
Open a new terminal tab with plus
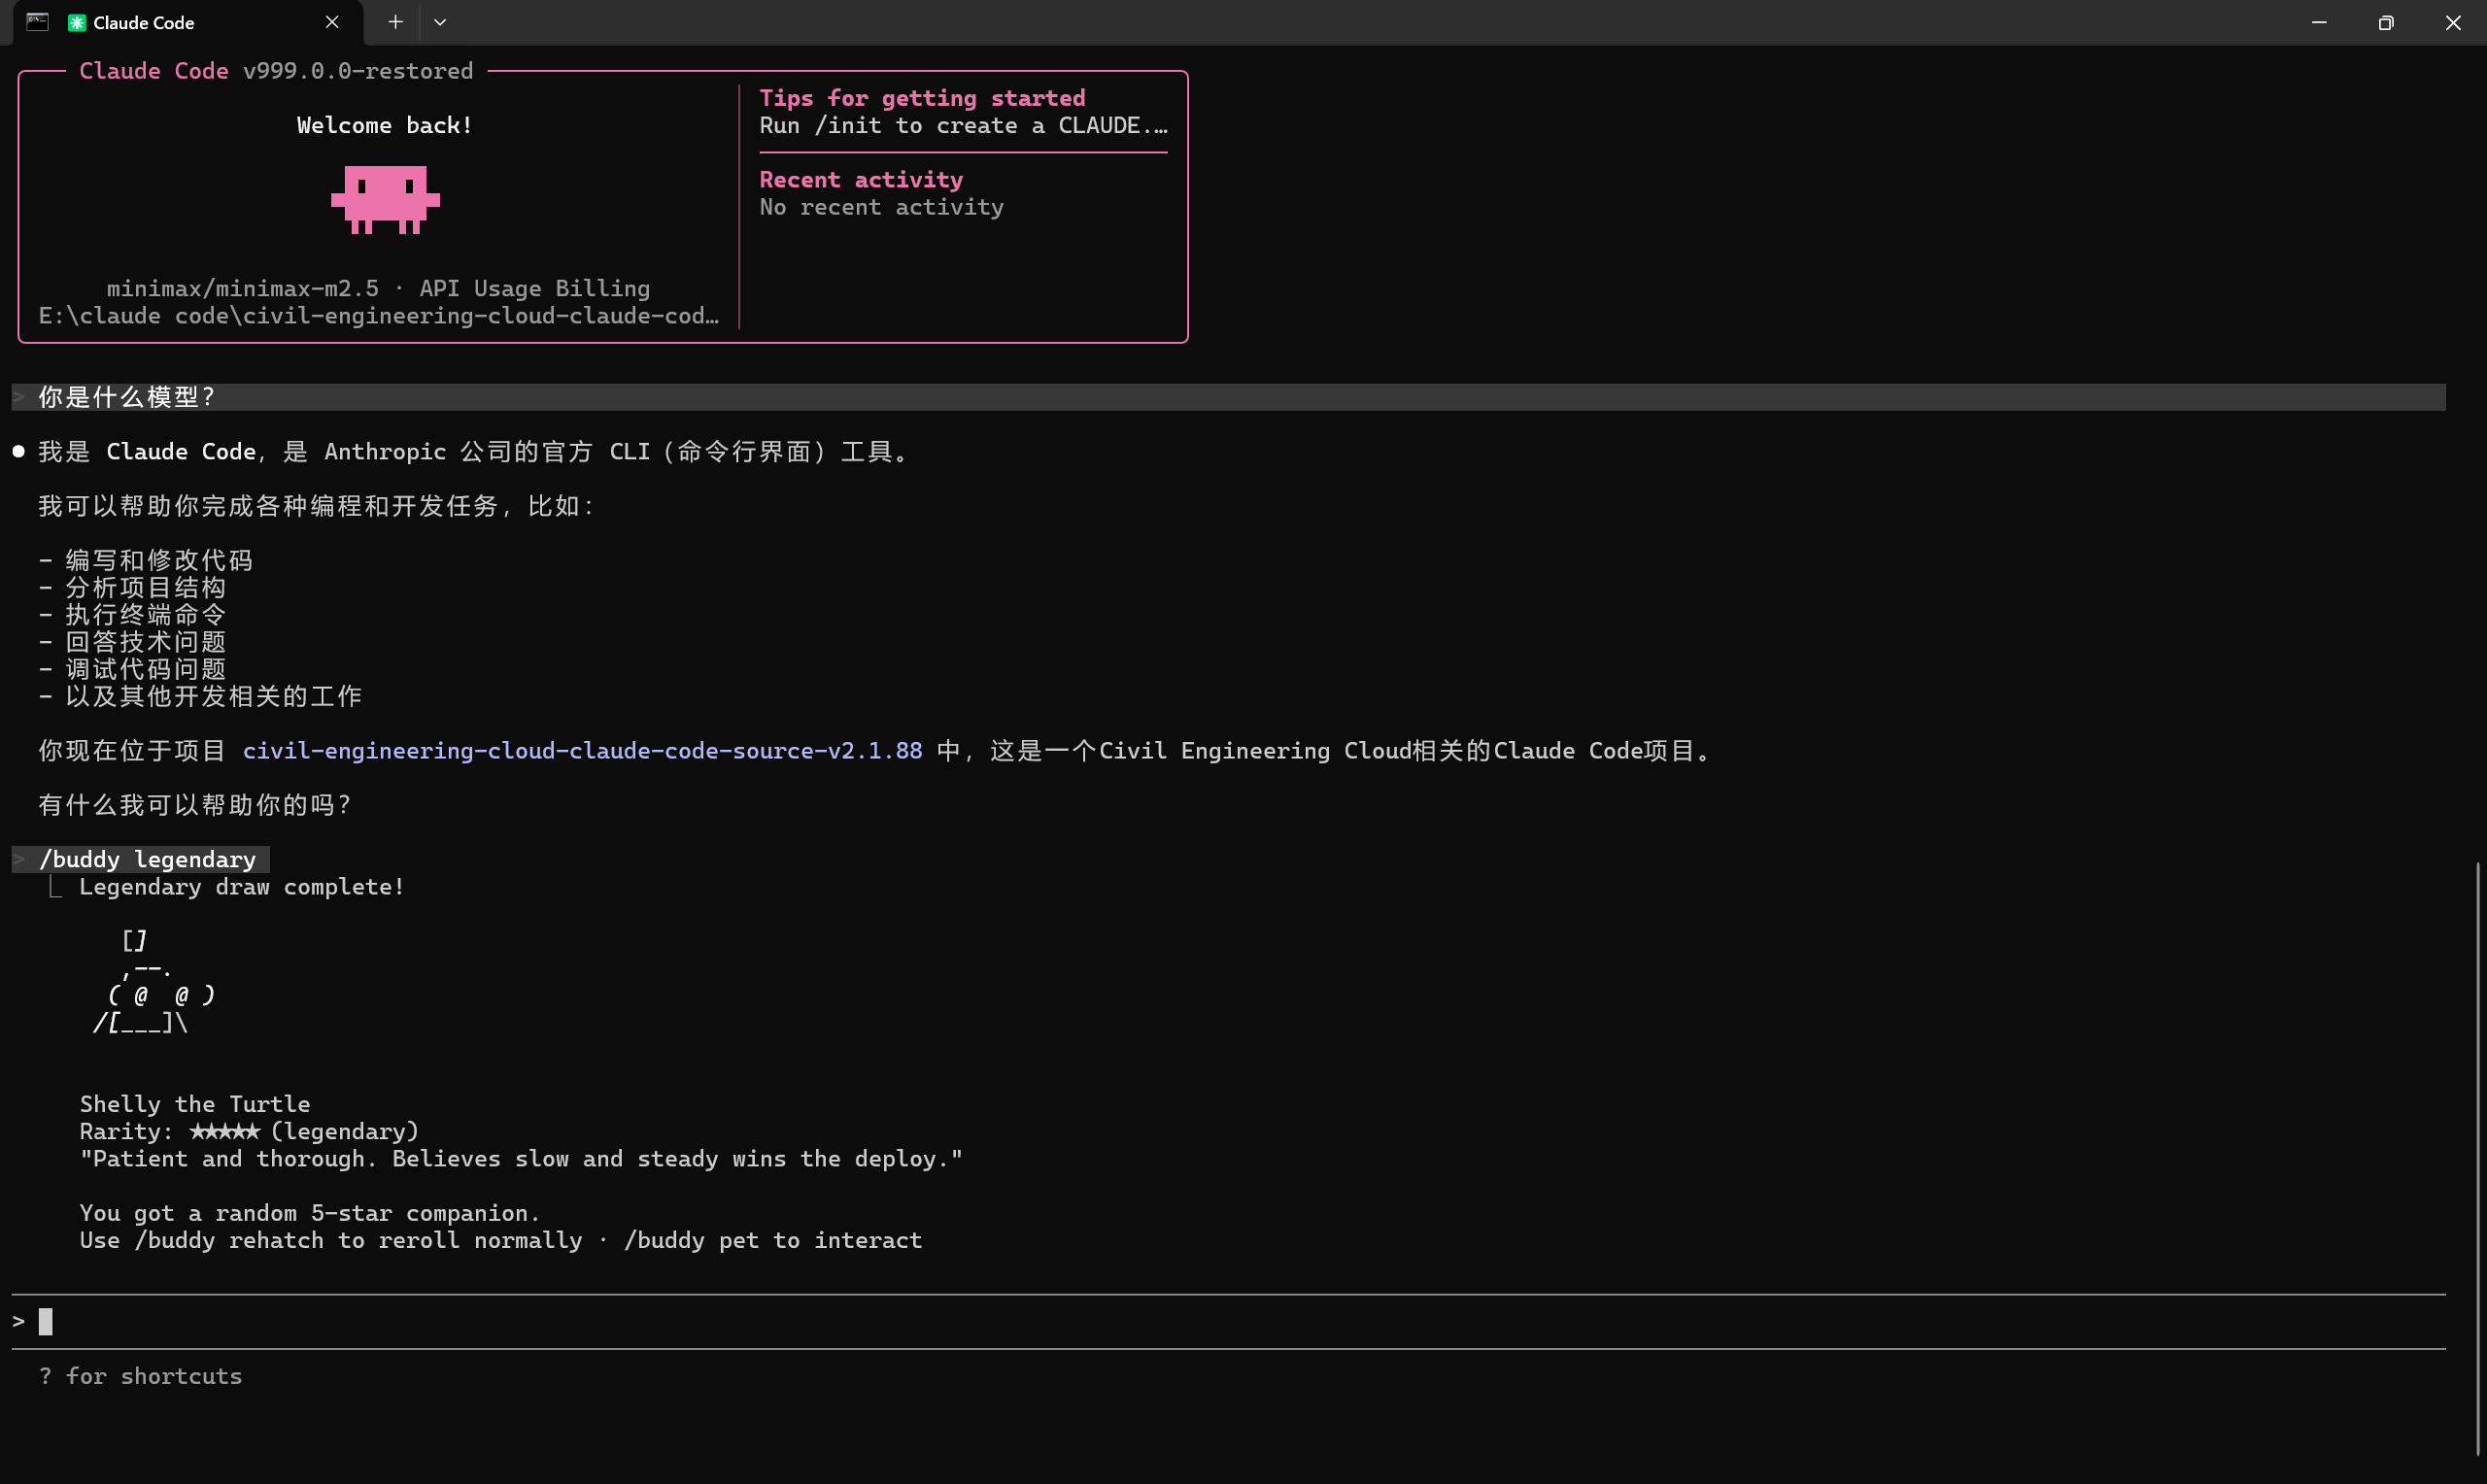click(x=395, y=22)
